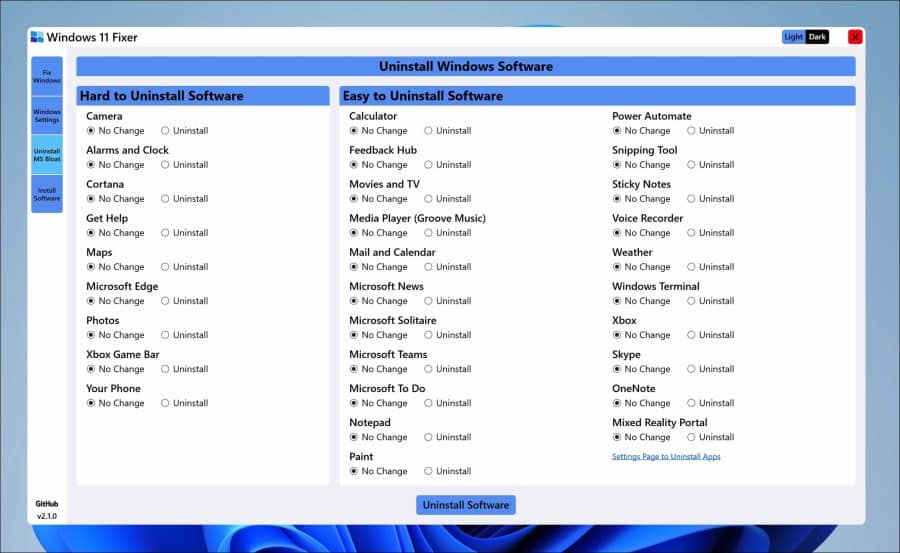Open Settings Page to Uninstall Apps link

[x=666, y=457]
